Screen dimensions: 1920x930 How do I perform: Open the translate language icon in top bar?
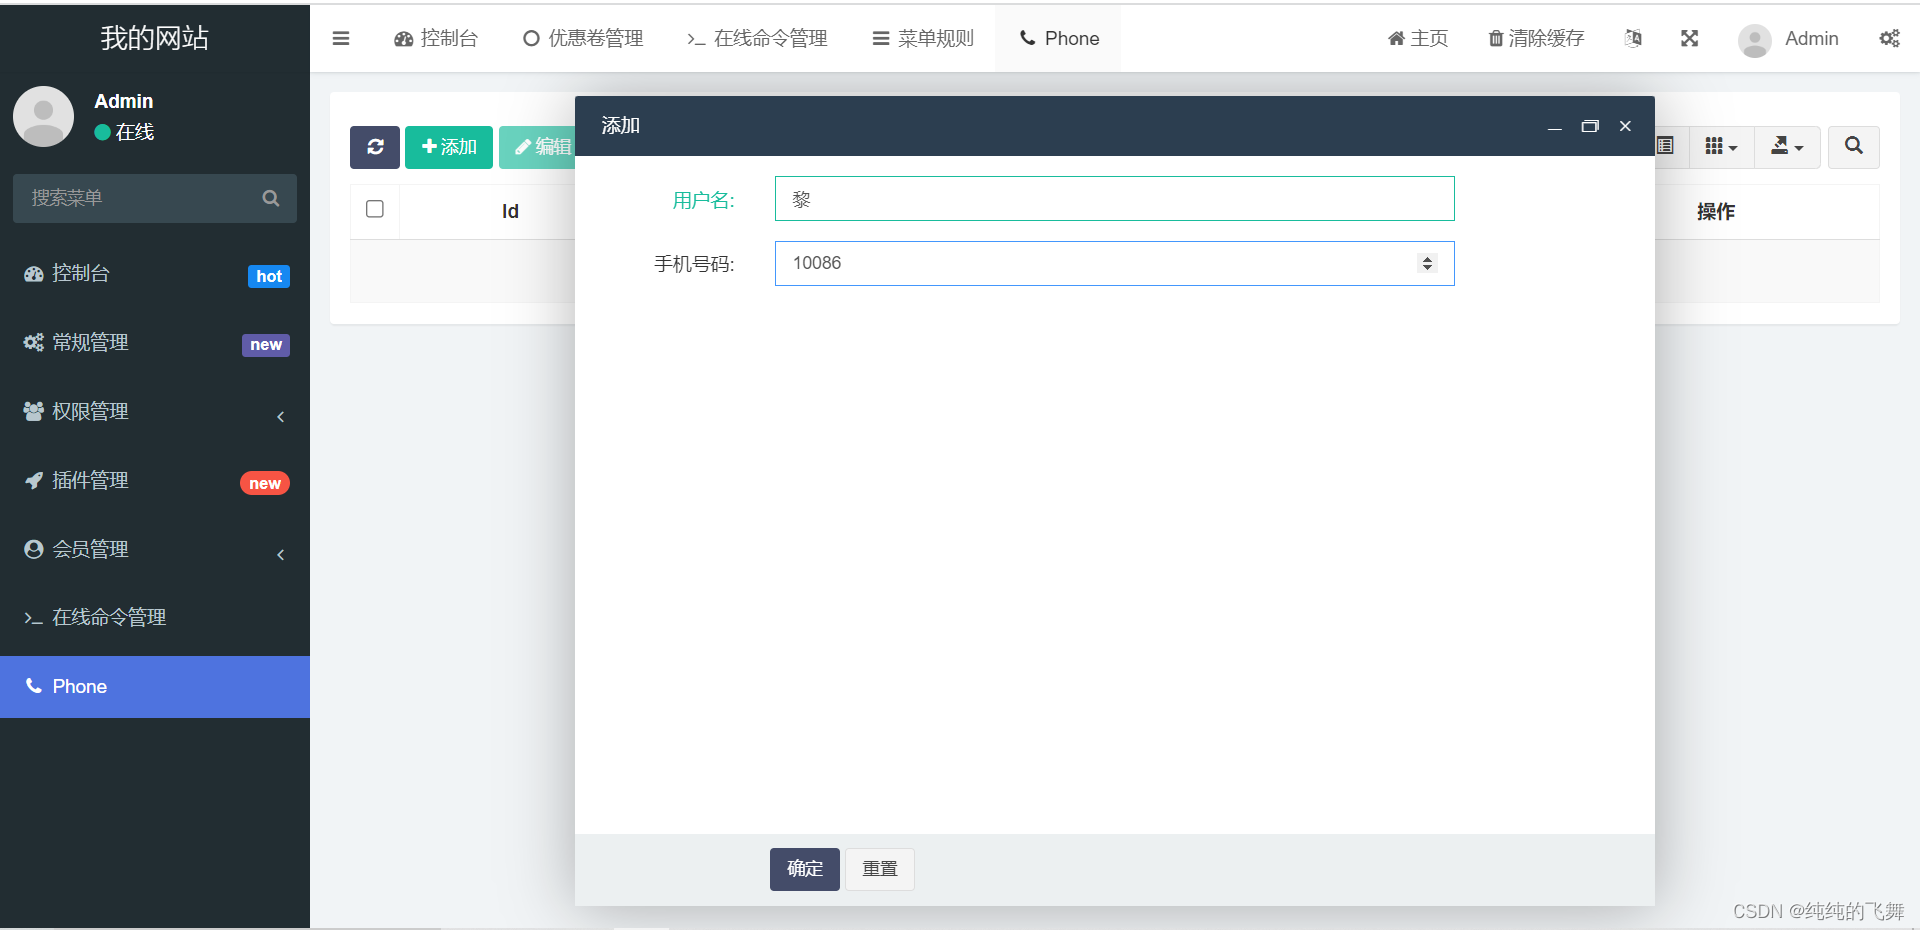pos(1633,38)
